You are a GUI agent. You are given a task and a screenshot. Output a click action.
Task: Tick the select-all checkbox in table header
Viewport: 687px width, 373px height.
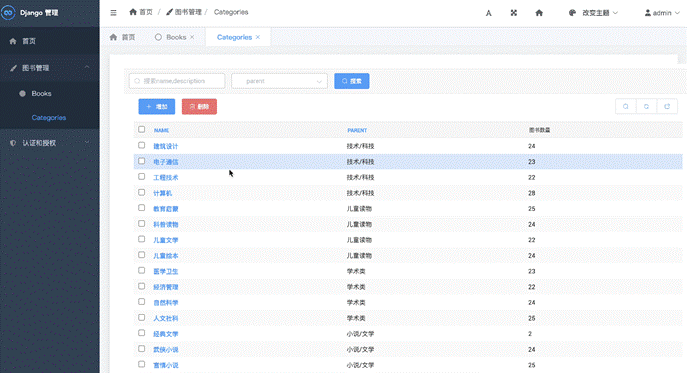[x=142, y=129]
